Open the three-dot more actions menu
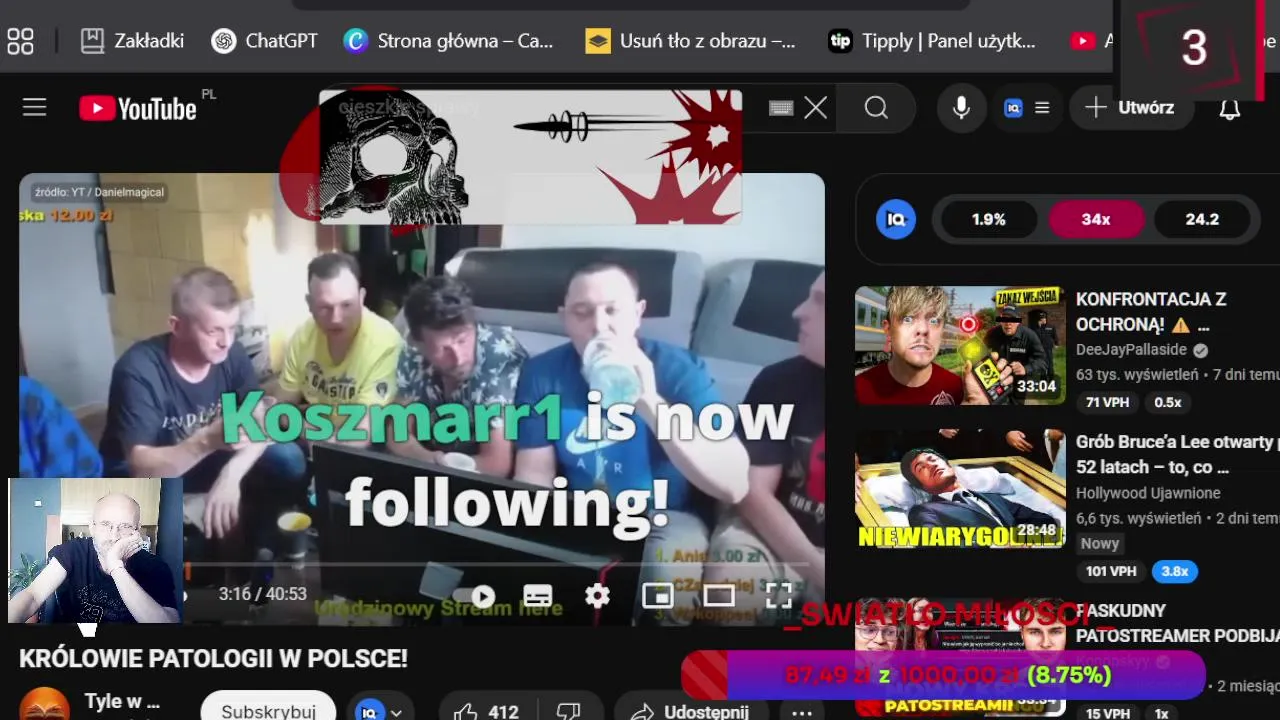 point(802,713)
